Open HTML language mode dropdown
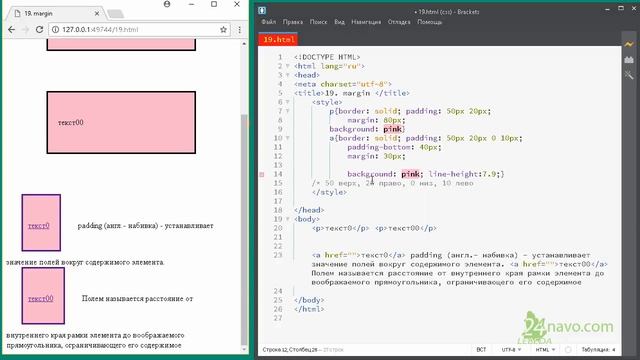This screenshot has width=640, height=360. [545, 350]
